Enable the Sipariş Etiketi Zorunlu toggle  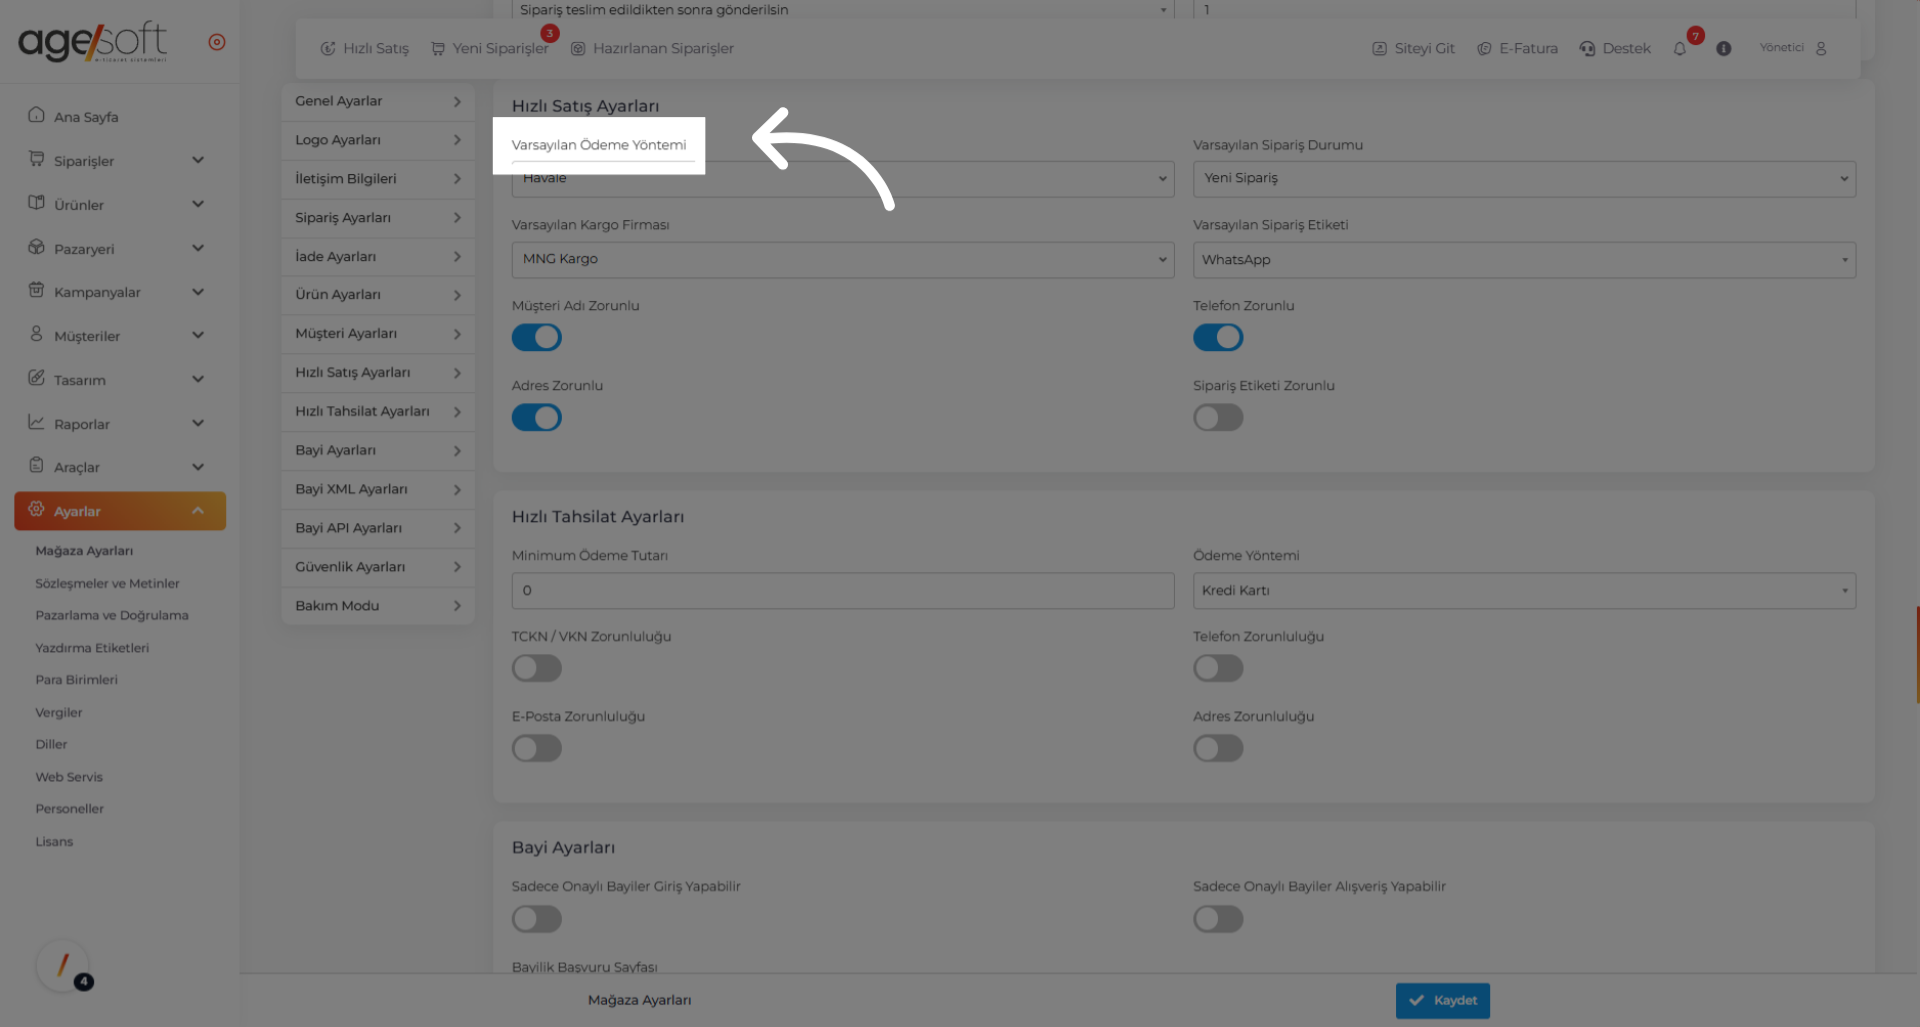[1218, 418]
